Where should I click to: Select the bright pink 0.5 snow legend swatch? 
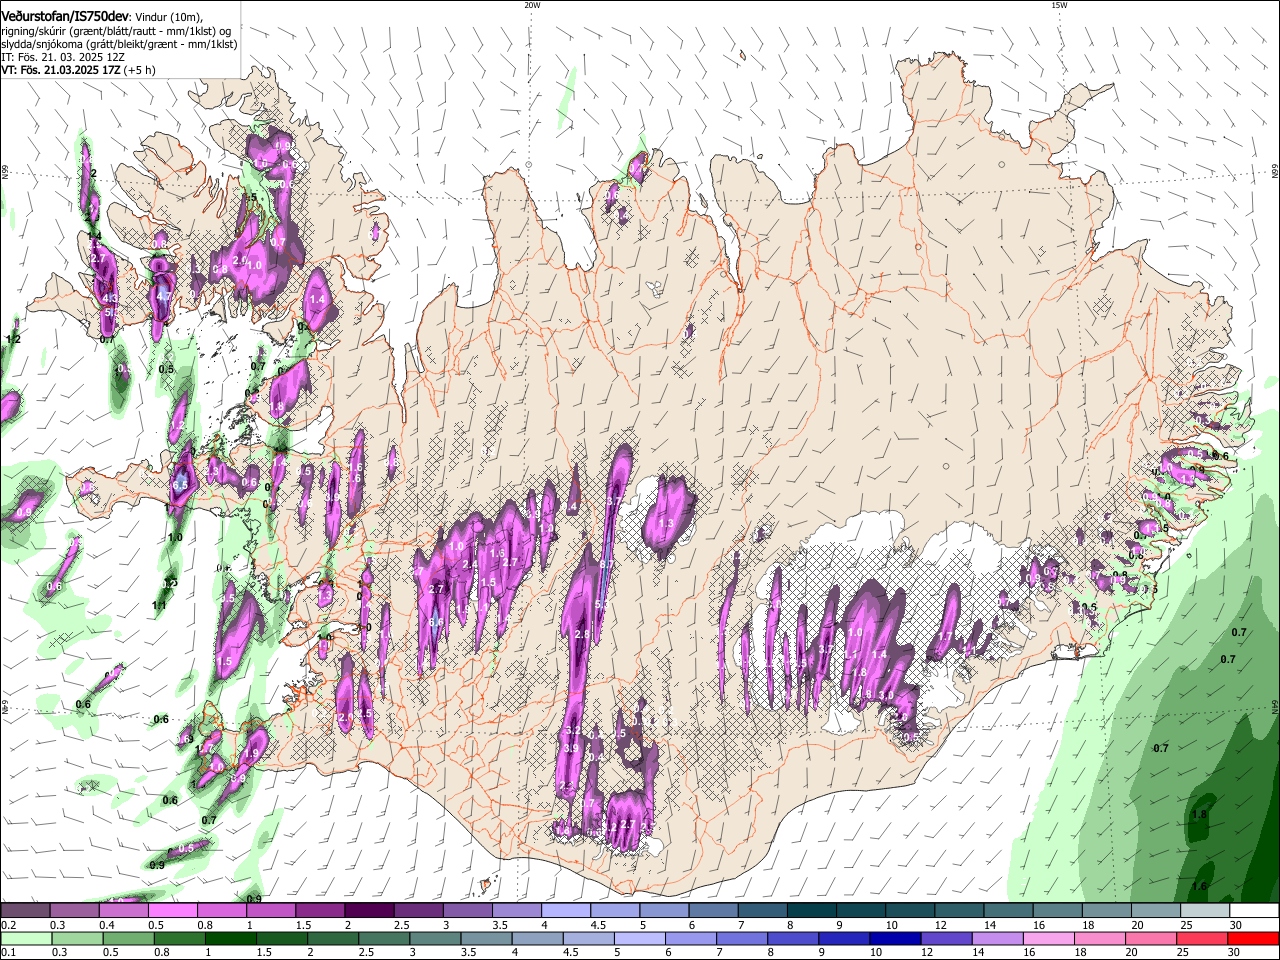(172, 910)
